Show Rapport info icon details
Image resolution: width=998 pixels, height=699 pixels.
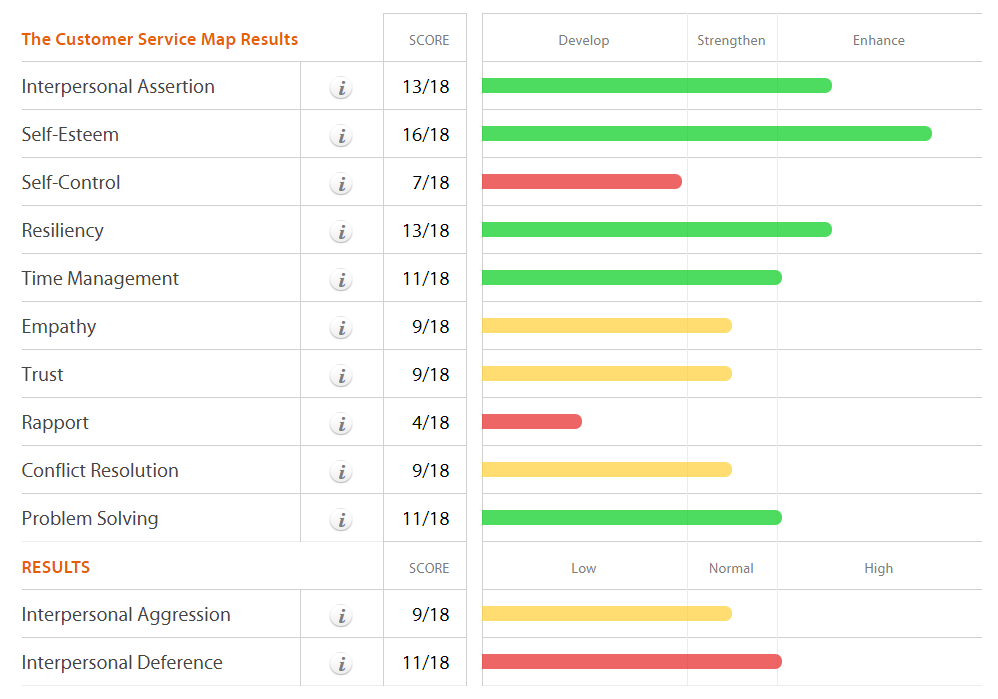342,423
